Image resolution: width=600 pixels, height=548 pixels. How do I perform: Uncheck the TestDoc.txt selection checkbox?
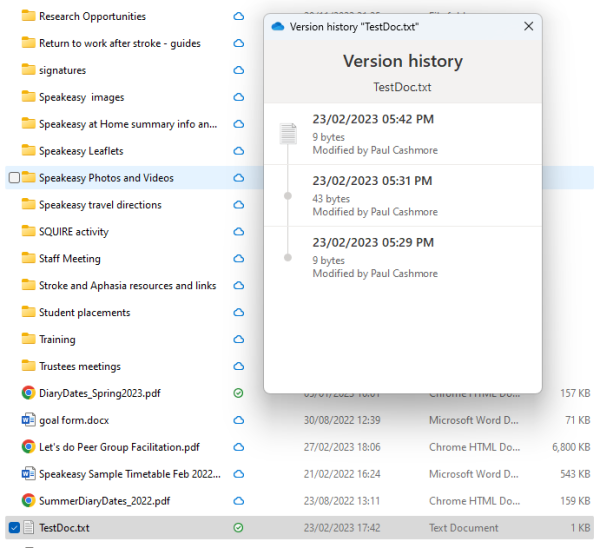[x=14, y=528]
